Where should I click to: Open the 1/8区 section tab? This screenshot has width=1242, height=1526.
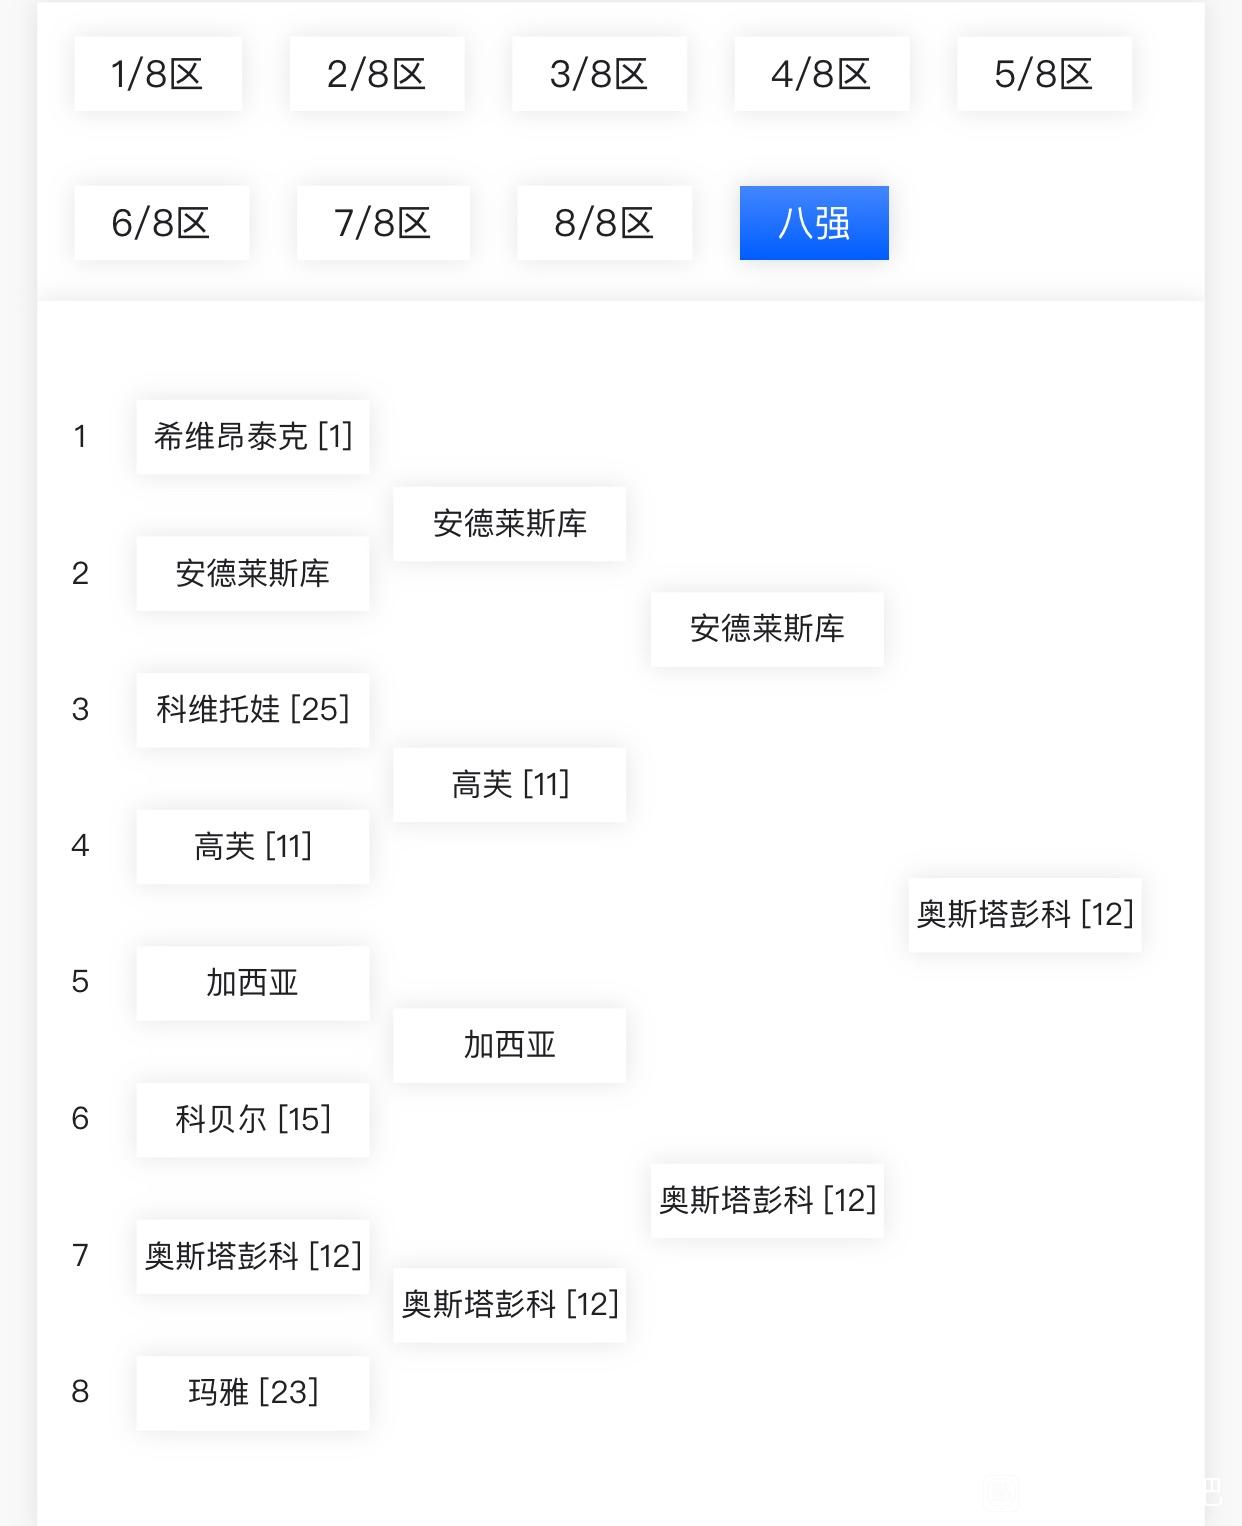point(158,74)
